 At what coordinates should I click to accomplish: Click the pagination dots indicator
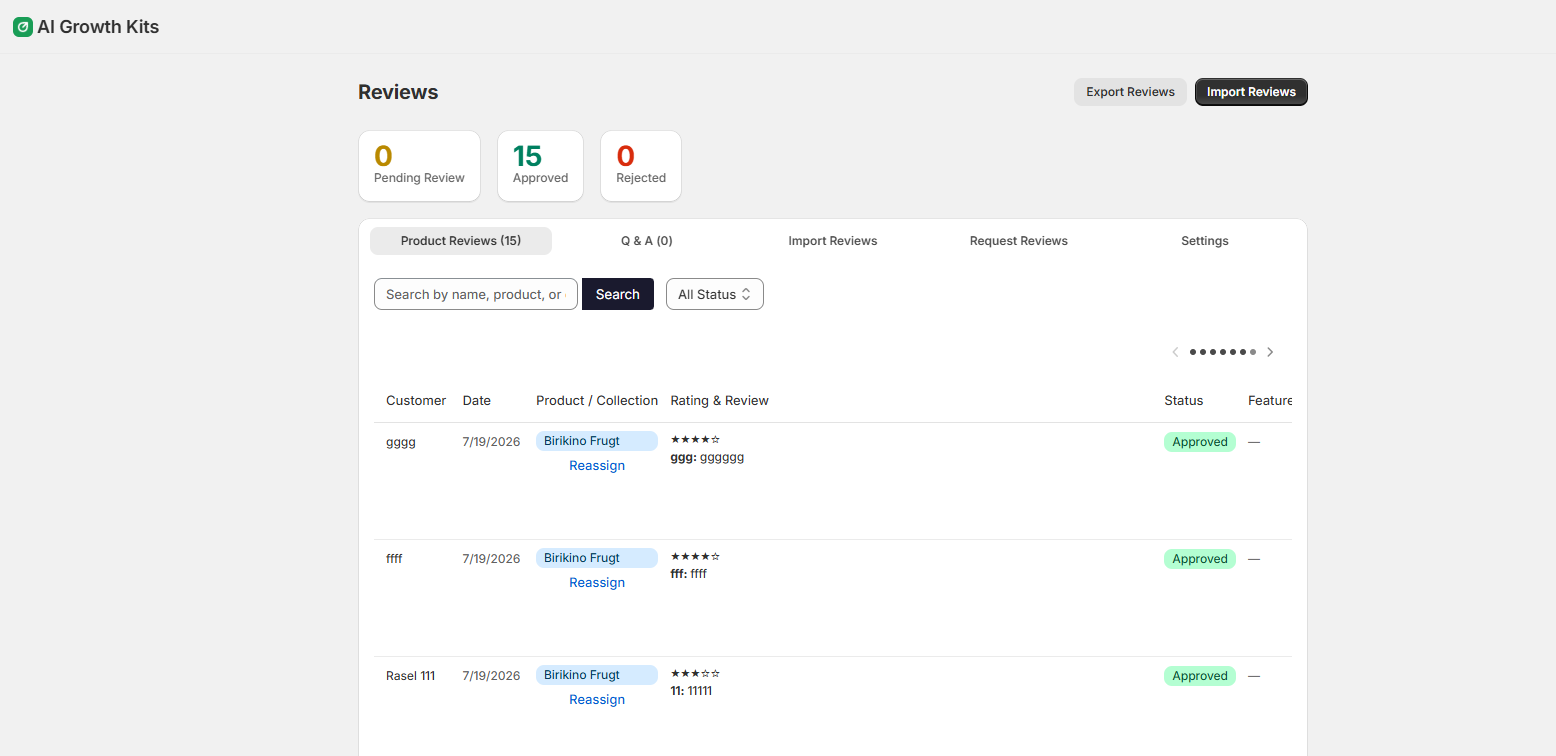click(x=1223, y=352)
